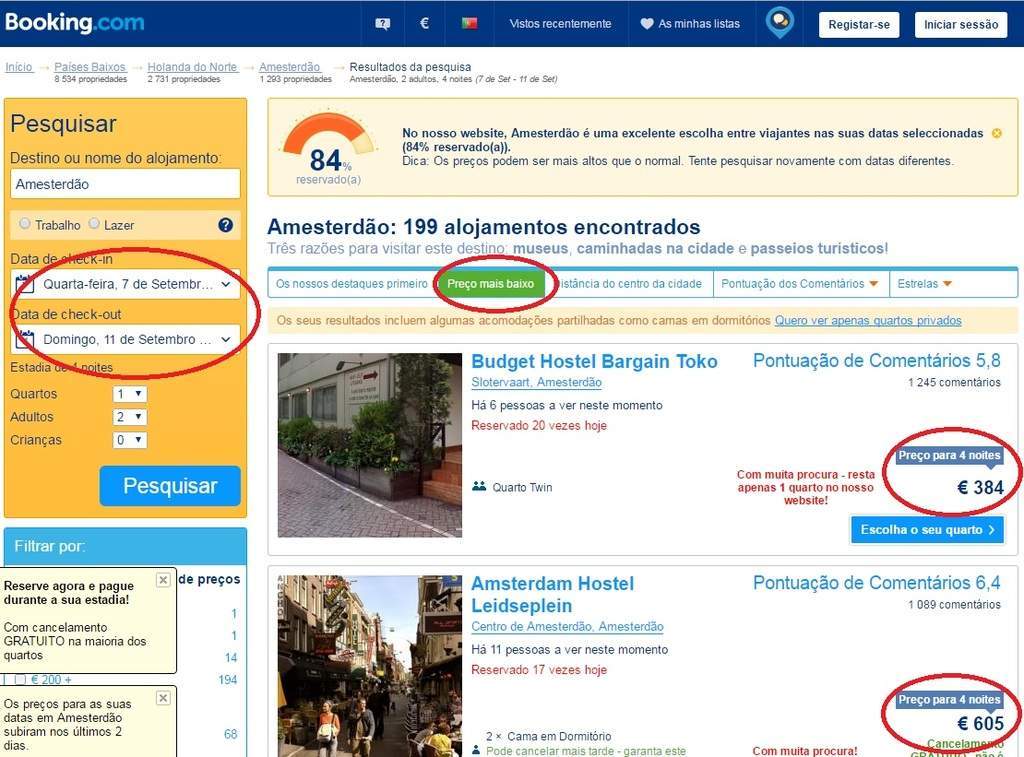1024x757 pixels.
Task: Open the Quartos number dropdown
Action: pyautogui.click(x=130, y=394)
